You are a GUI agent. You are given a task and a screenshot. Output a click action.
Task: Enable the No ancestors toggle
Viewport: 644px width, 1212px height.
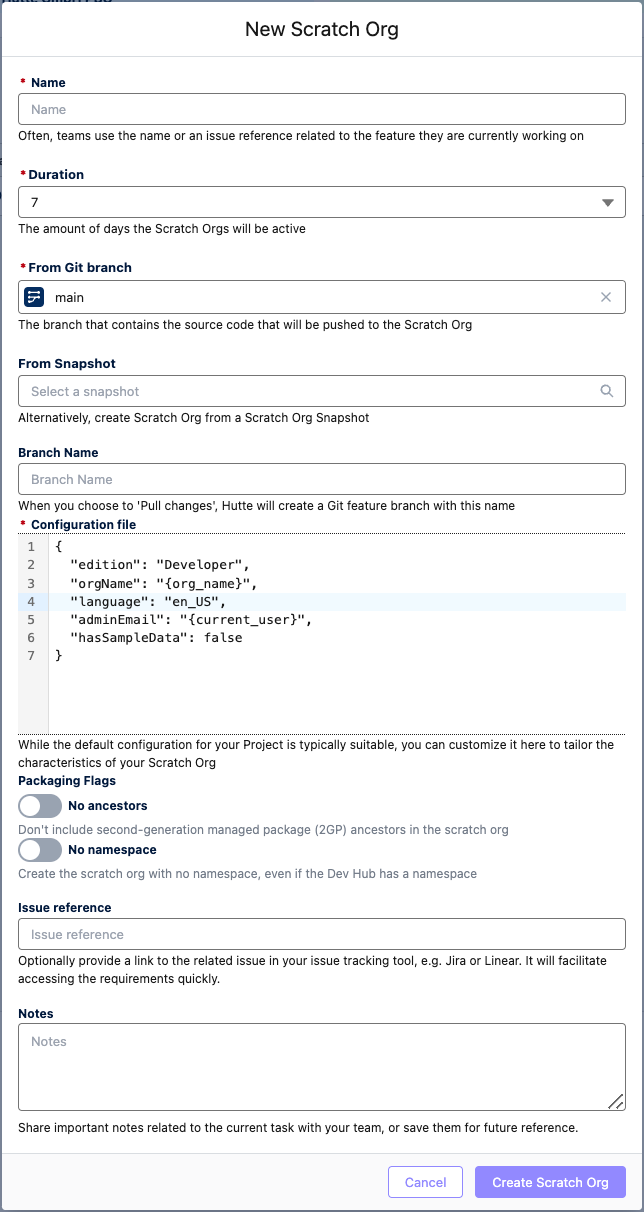pos(40,806)
